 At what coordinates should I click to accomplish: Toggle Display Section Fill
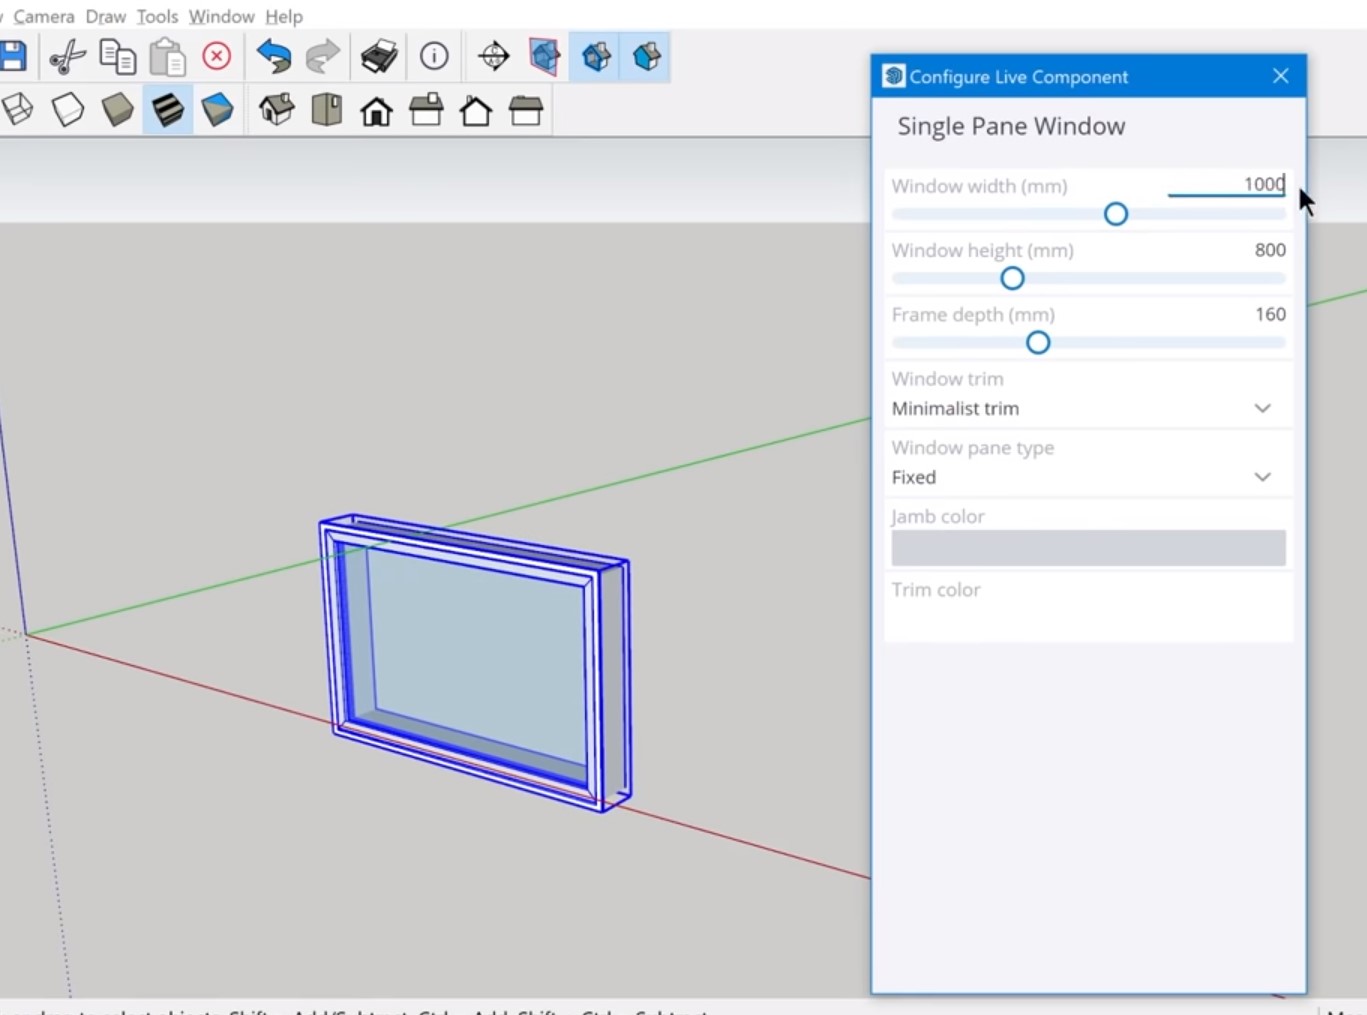click(647, 56)
